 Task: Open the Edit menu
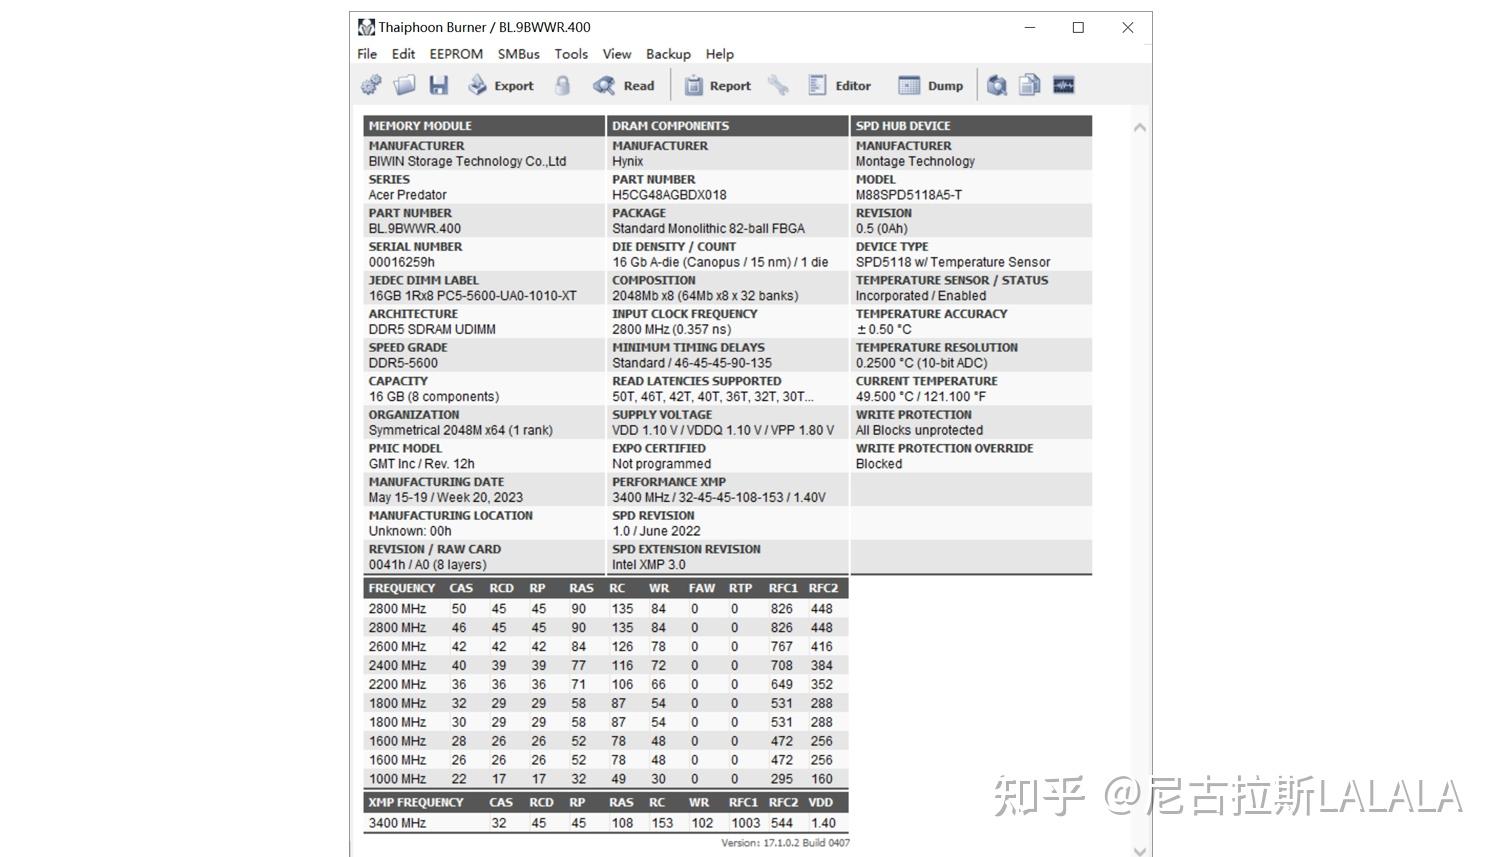[x=403, y=54]
